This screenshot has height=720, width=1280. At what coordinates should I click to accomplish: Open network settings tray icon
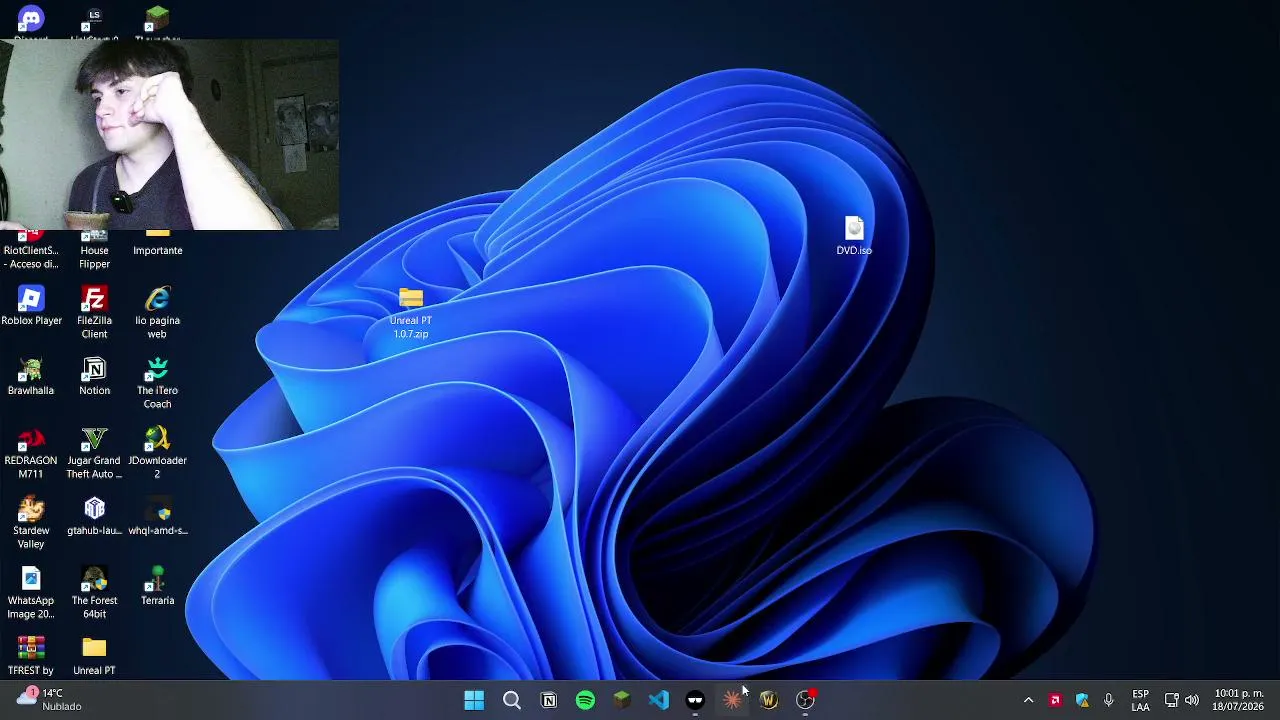(x=1171, y=700)
